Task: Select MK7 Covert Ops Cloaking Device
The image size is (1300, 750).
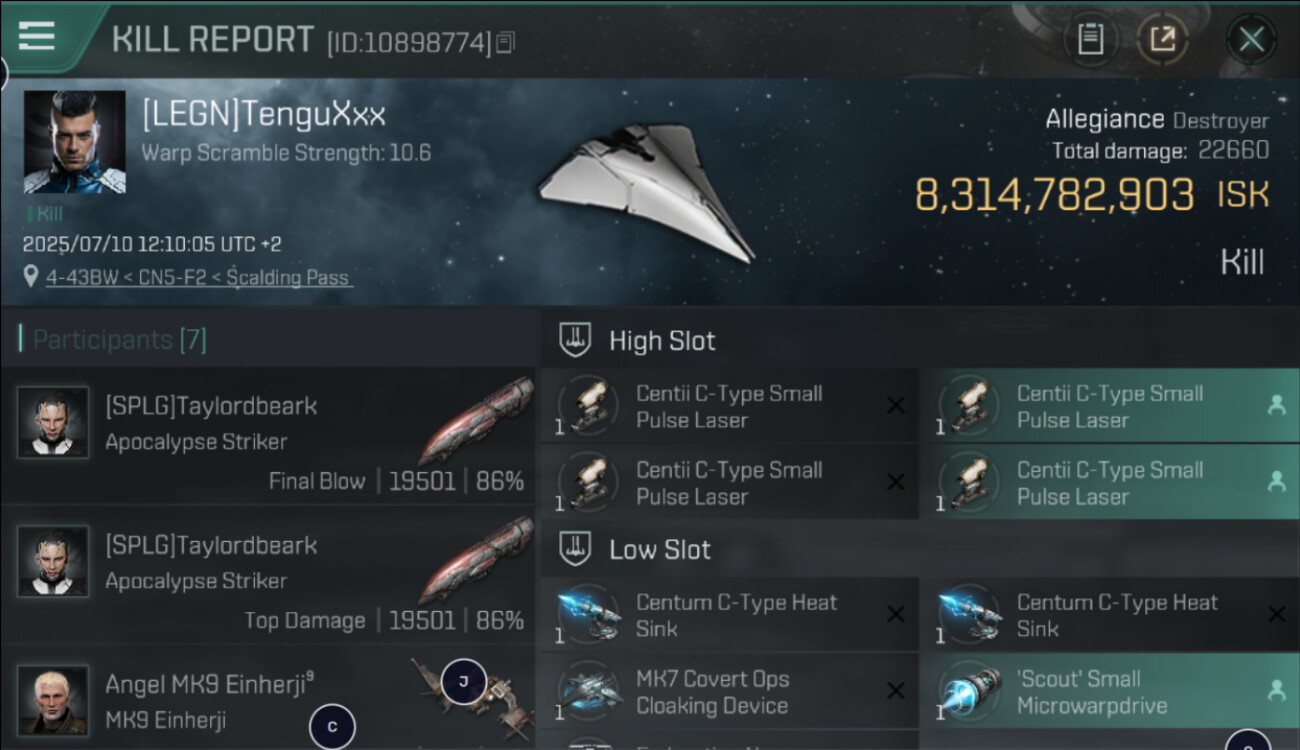Action: point(729,691)
